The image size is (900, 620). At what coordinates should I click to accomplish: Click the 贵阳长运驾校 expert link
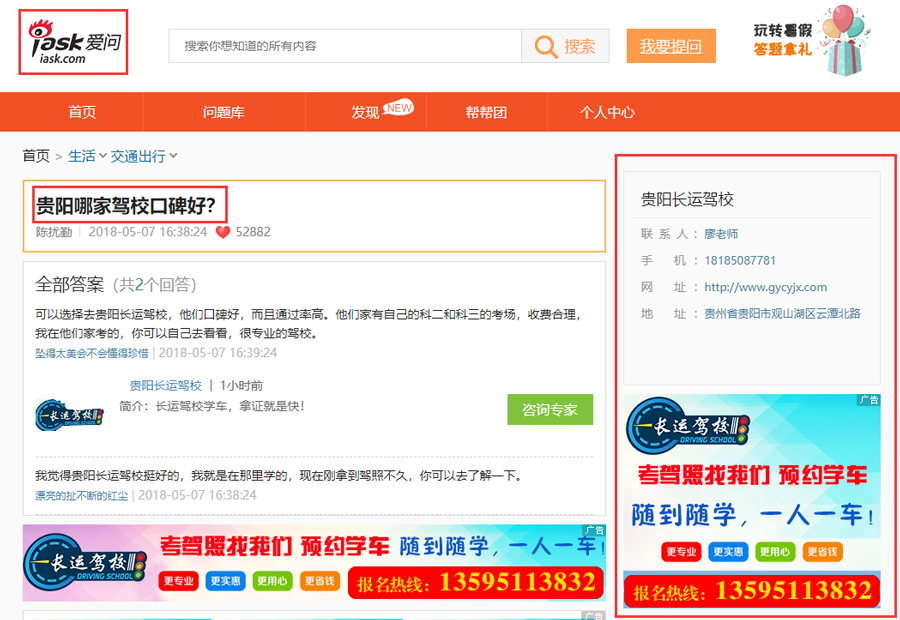coord(165,385)
